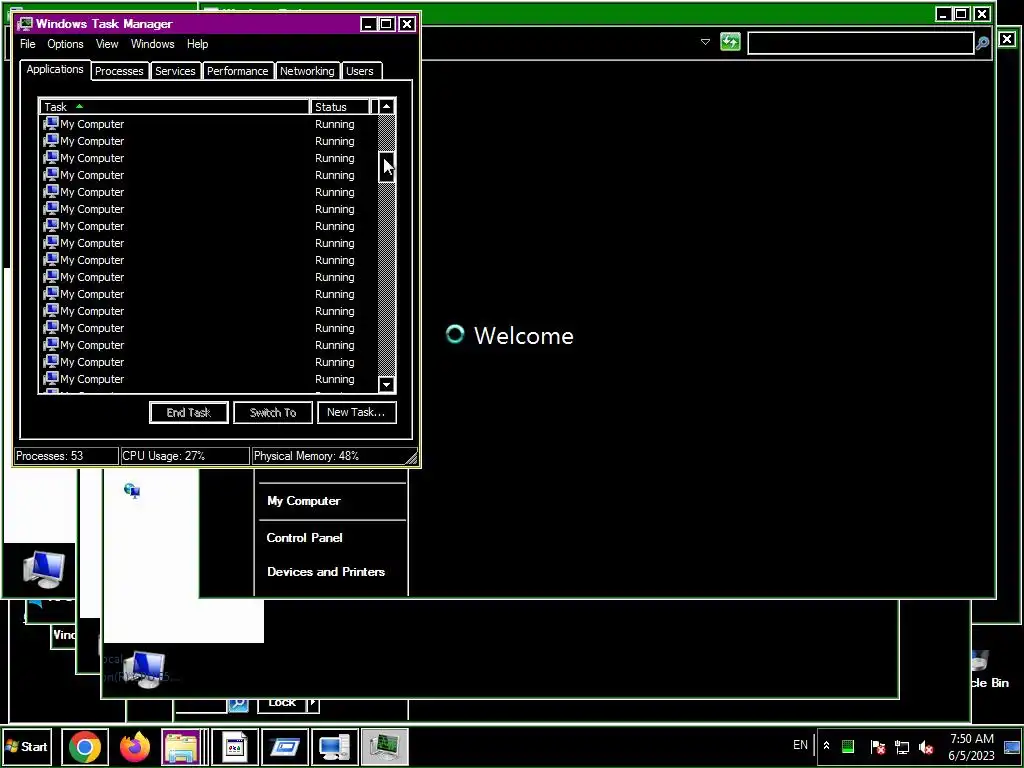
Task: Click the Physical Memory: 48% status bar entry
Action: [x=330, y=456]
